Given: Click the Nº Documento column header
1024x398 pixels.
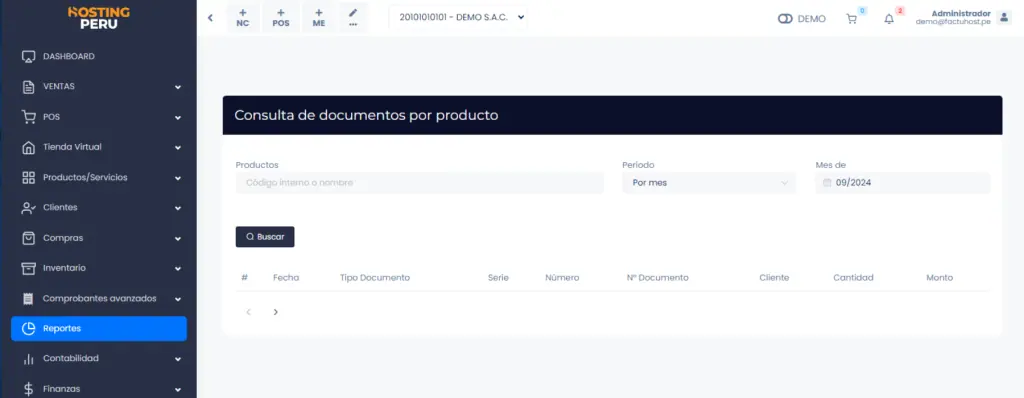Looking at the screenshot, I should pos(658,278).
